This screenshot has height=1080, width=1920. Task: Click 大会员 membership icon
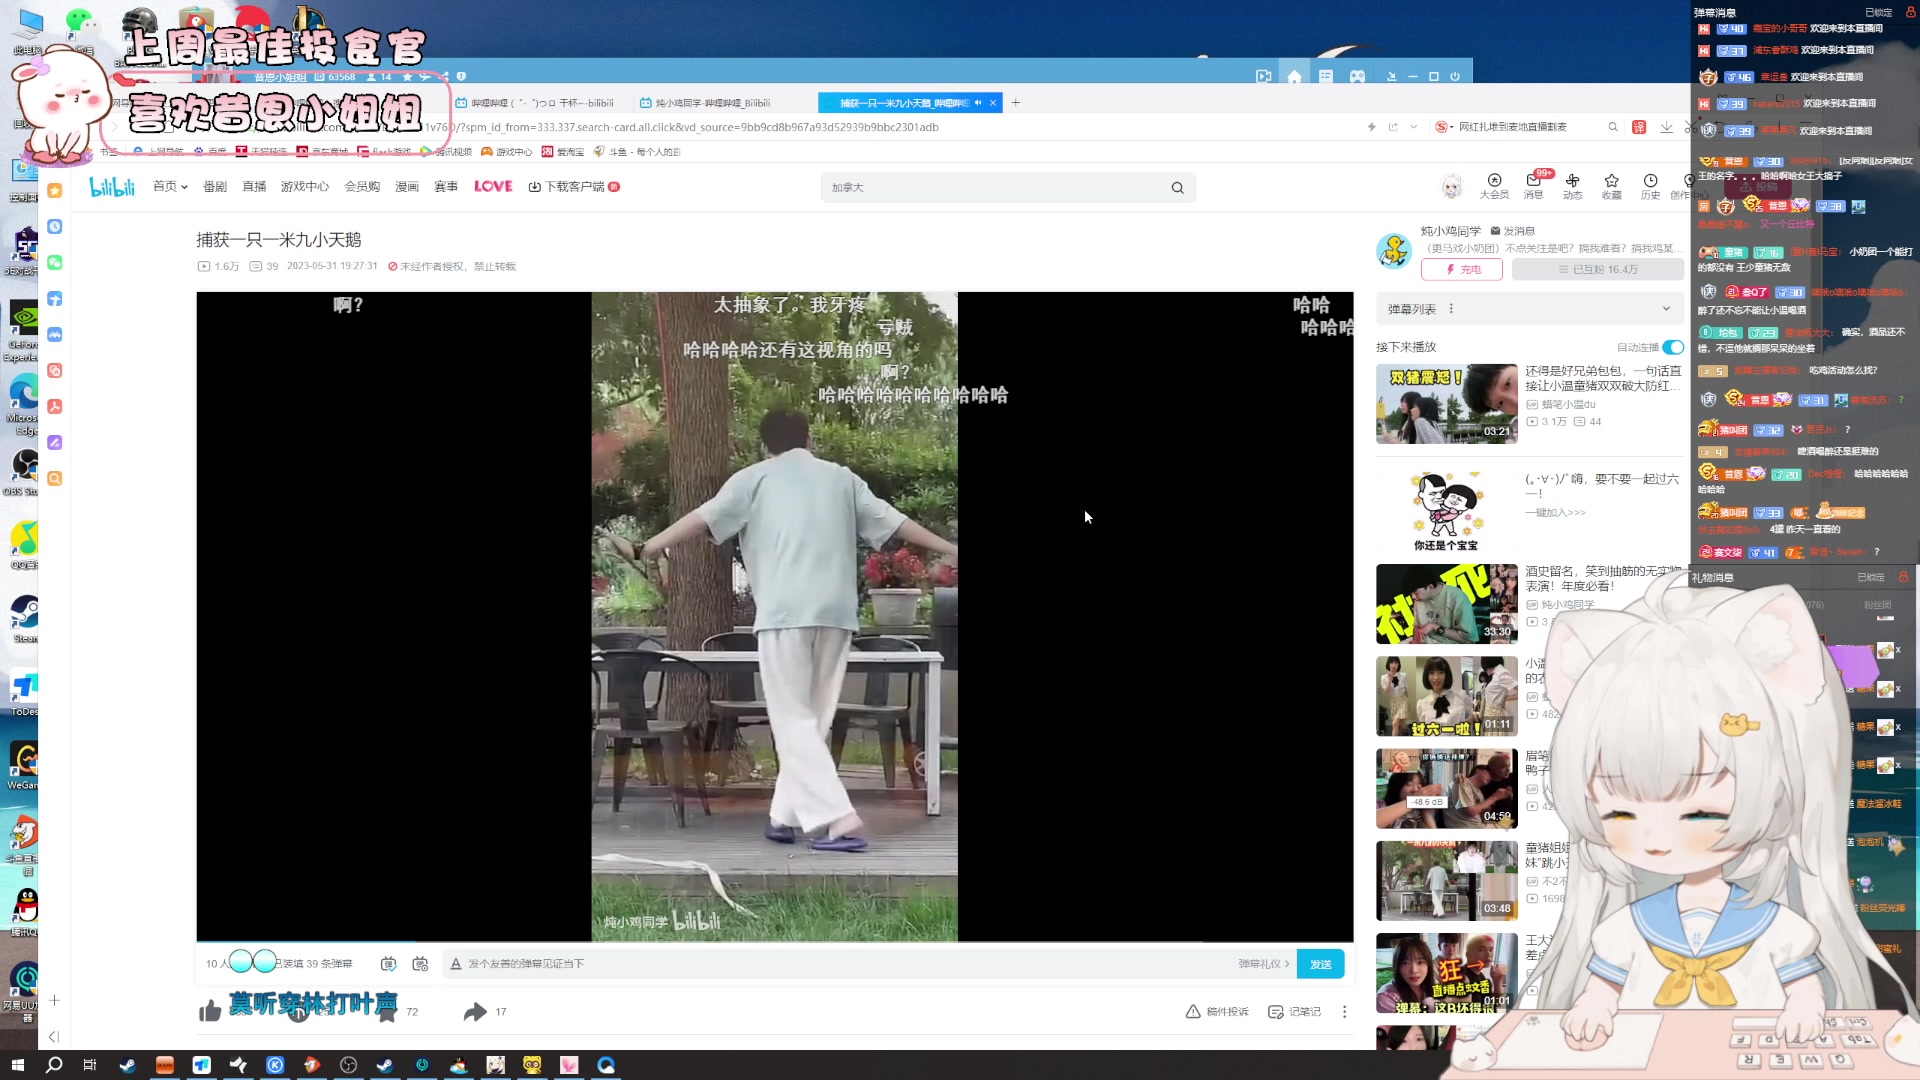[1494, 182]
